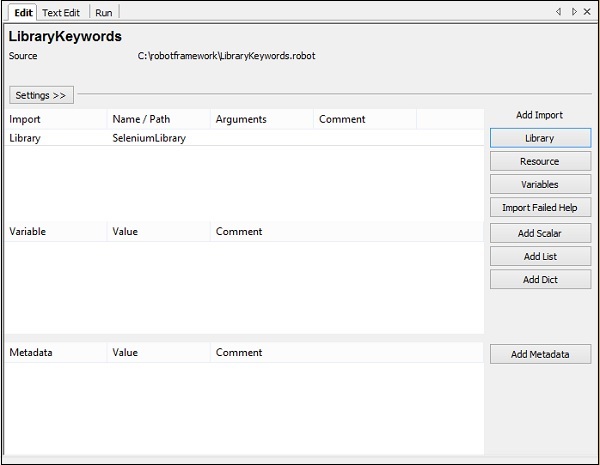Screen dimensions: 600x465
Task: Click Add List button
Action: [540, 256]
